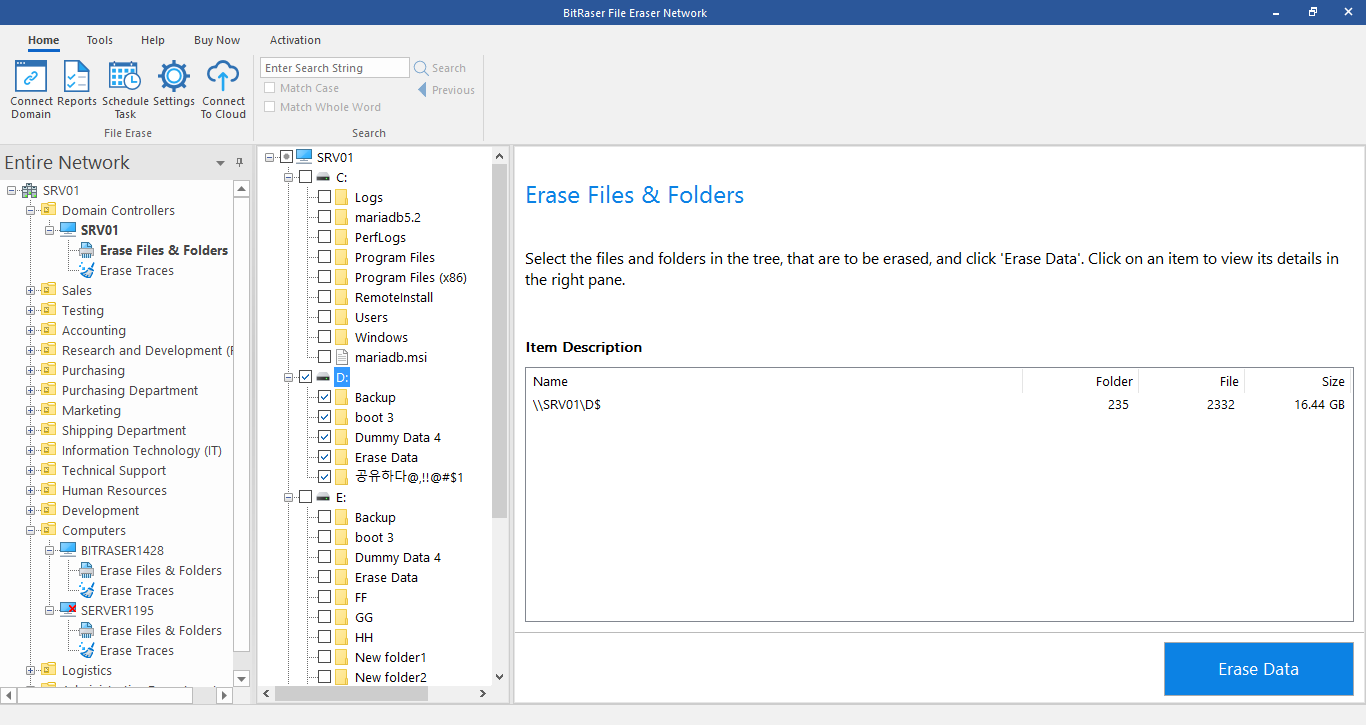Open the Reports icon
The height and width of the screenshot is (725, 1366).
pyautogui.click(x=77, y=76)
